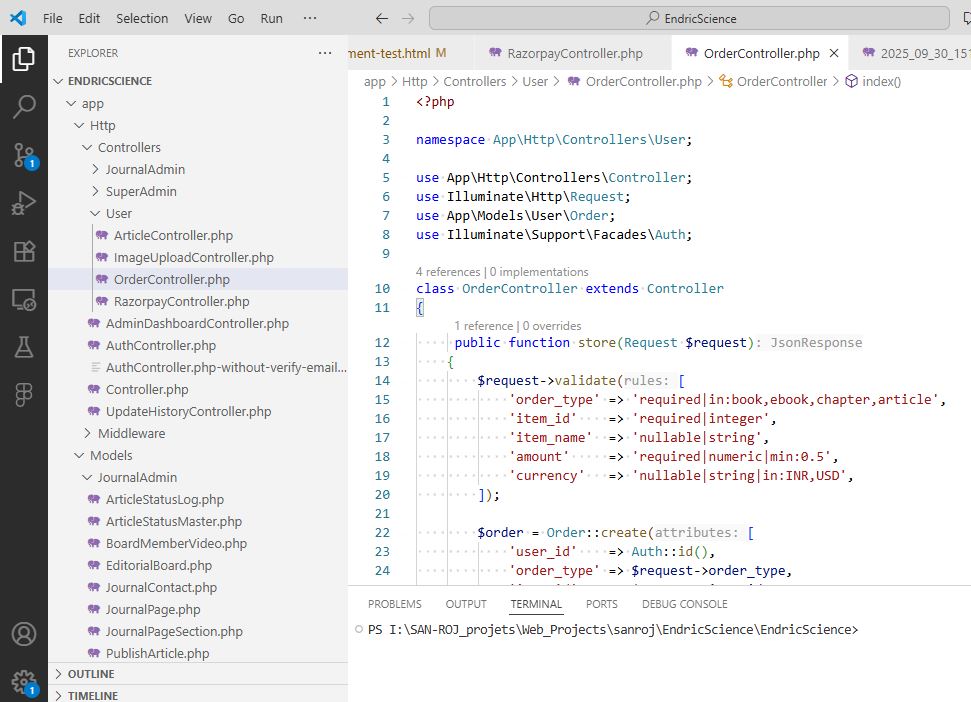Click the editor toolbar ellipsis menu
The width and height of the screenshot is (971, 702).
click(309, 18)
